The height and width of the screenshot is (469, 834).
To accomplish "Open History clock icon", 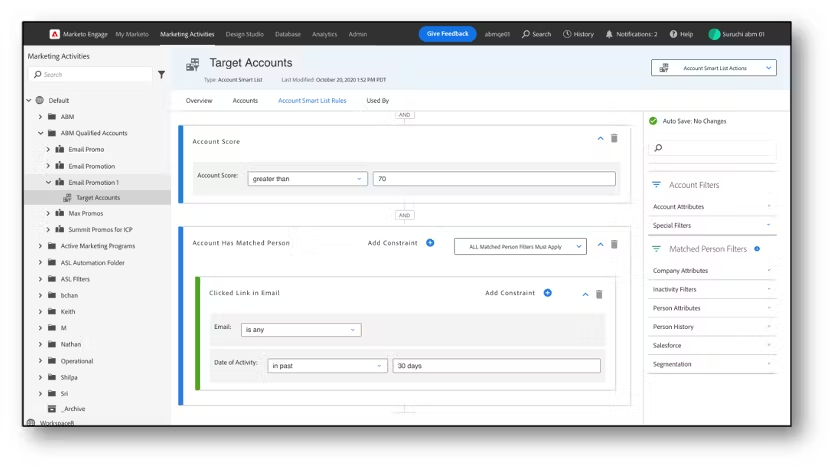I will pyautogui.click(x=567, y=34).
